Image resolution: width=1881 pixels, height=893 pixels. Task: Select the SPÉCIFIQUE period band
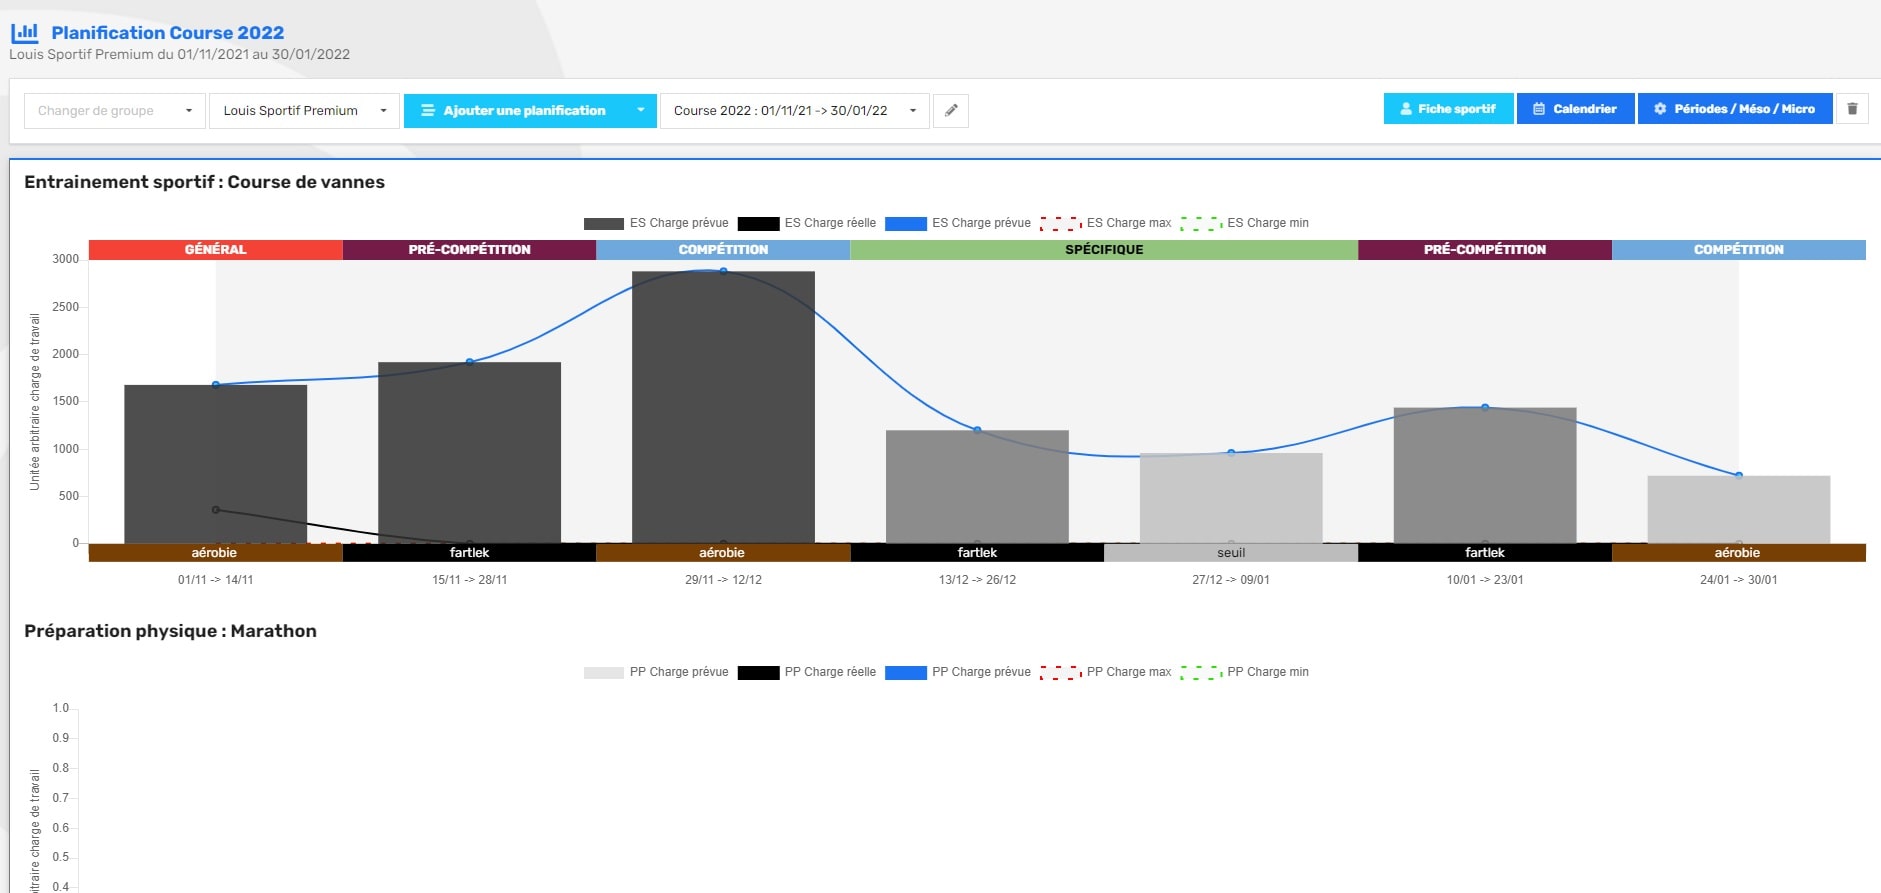[x=1104, y=250]
